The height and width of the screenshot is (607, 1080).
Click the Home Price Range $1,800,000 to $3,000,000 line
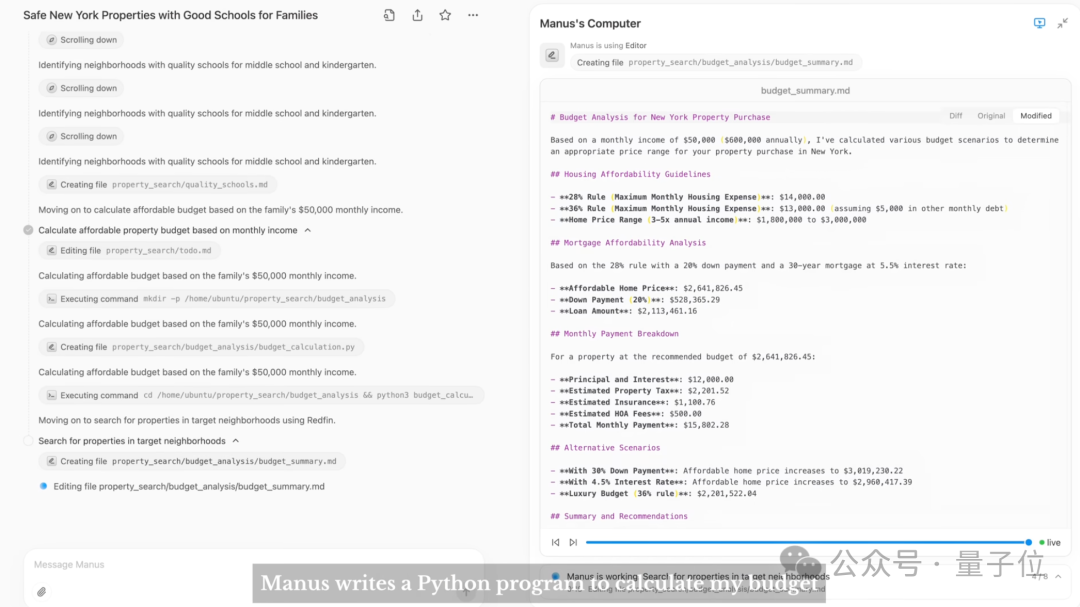tap(708, 220)
